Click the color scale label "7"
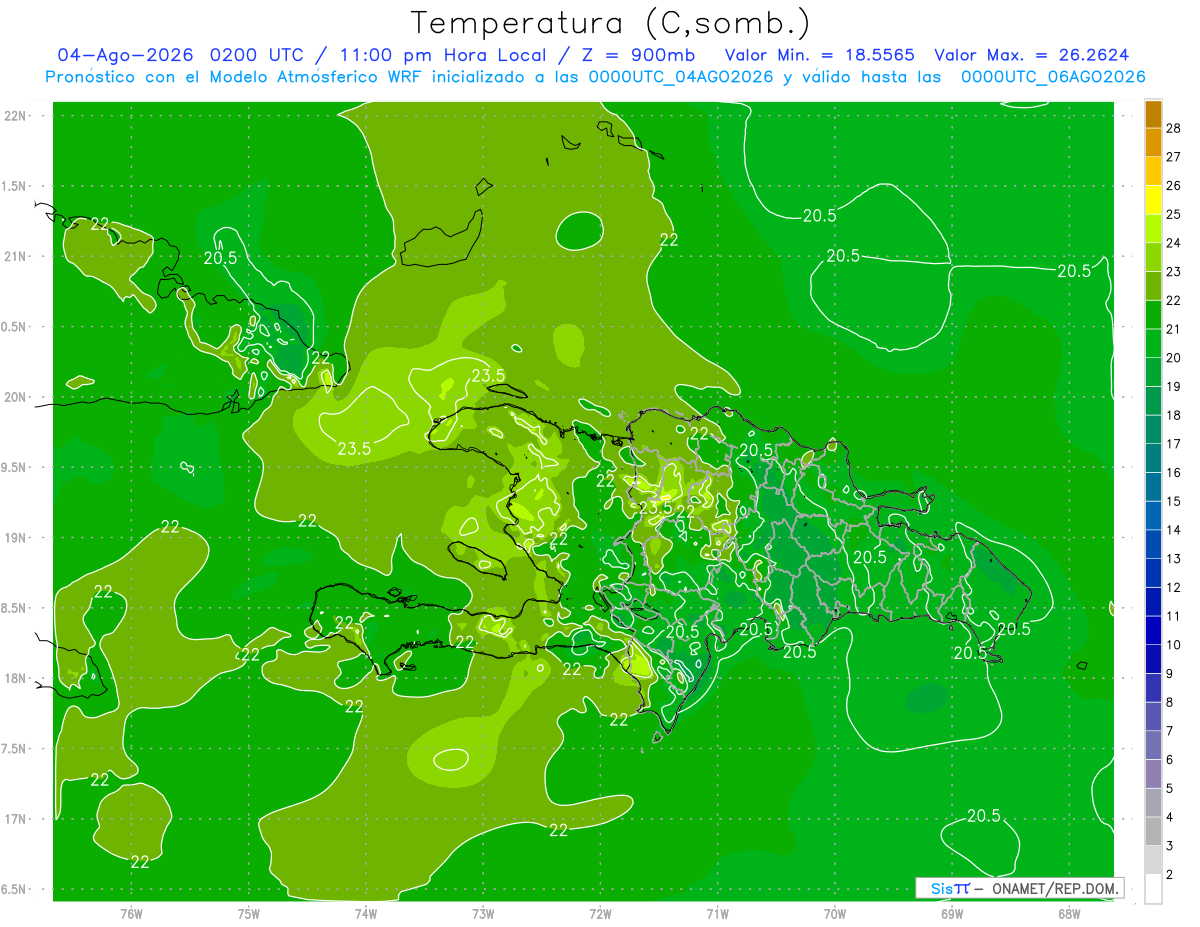 click(x=1170, y=731)
